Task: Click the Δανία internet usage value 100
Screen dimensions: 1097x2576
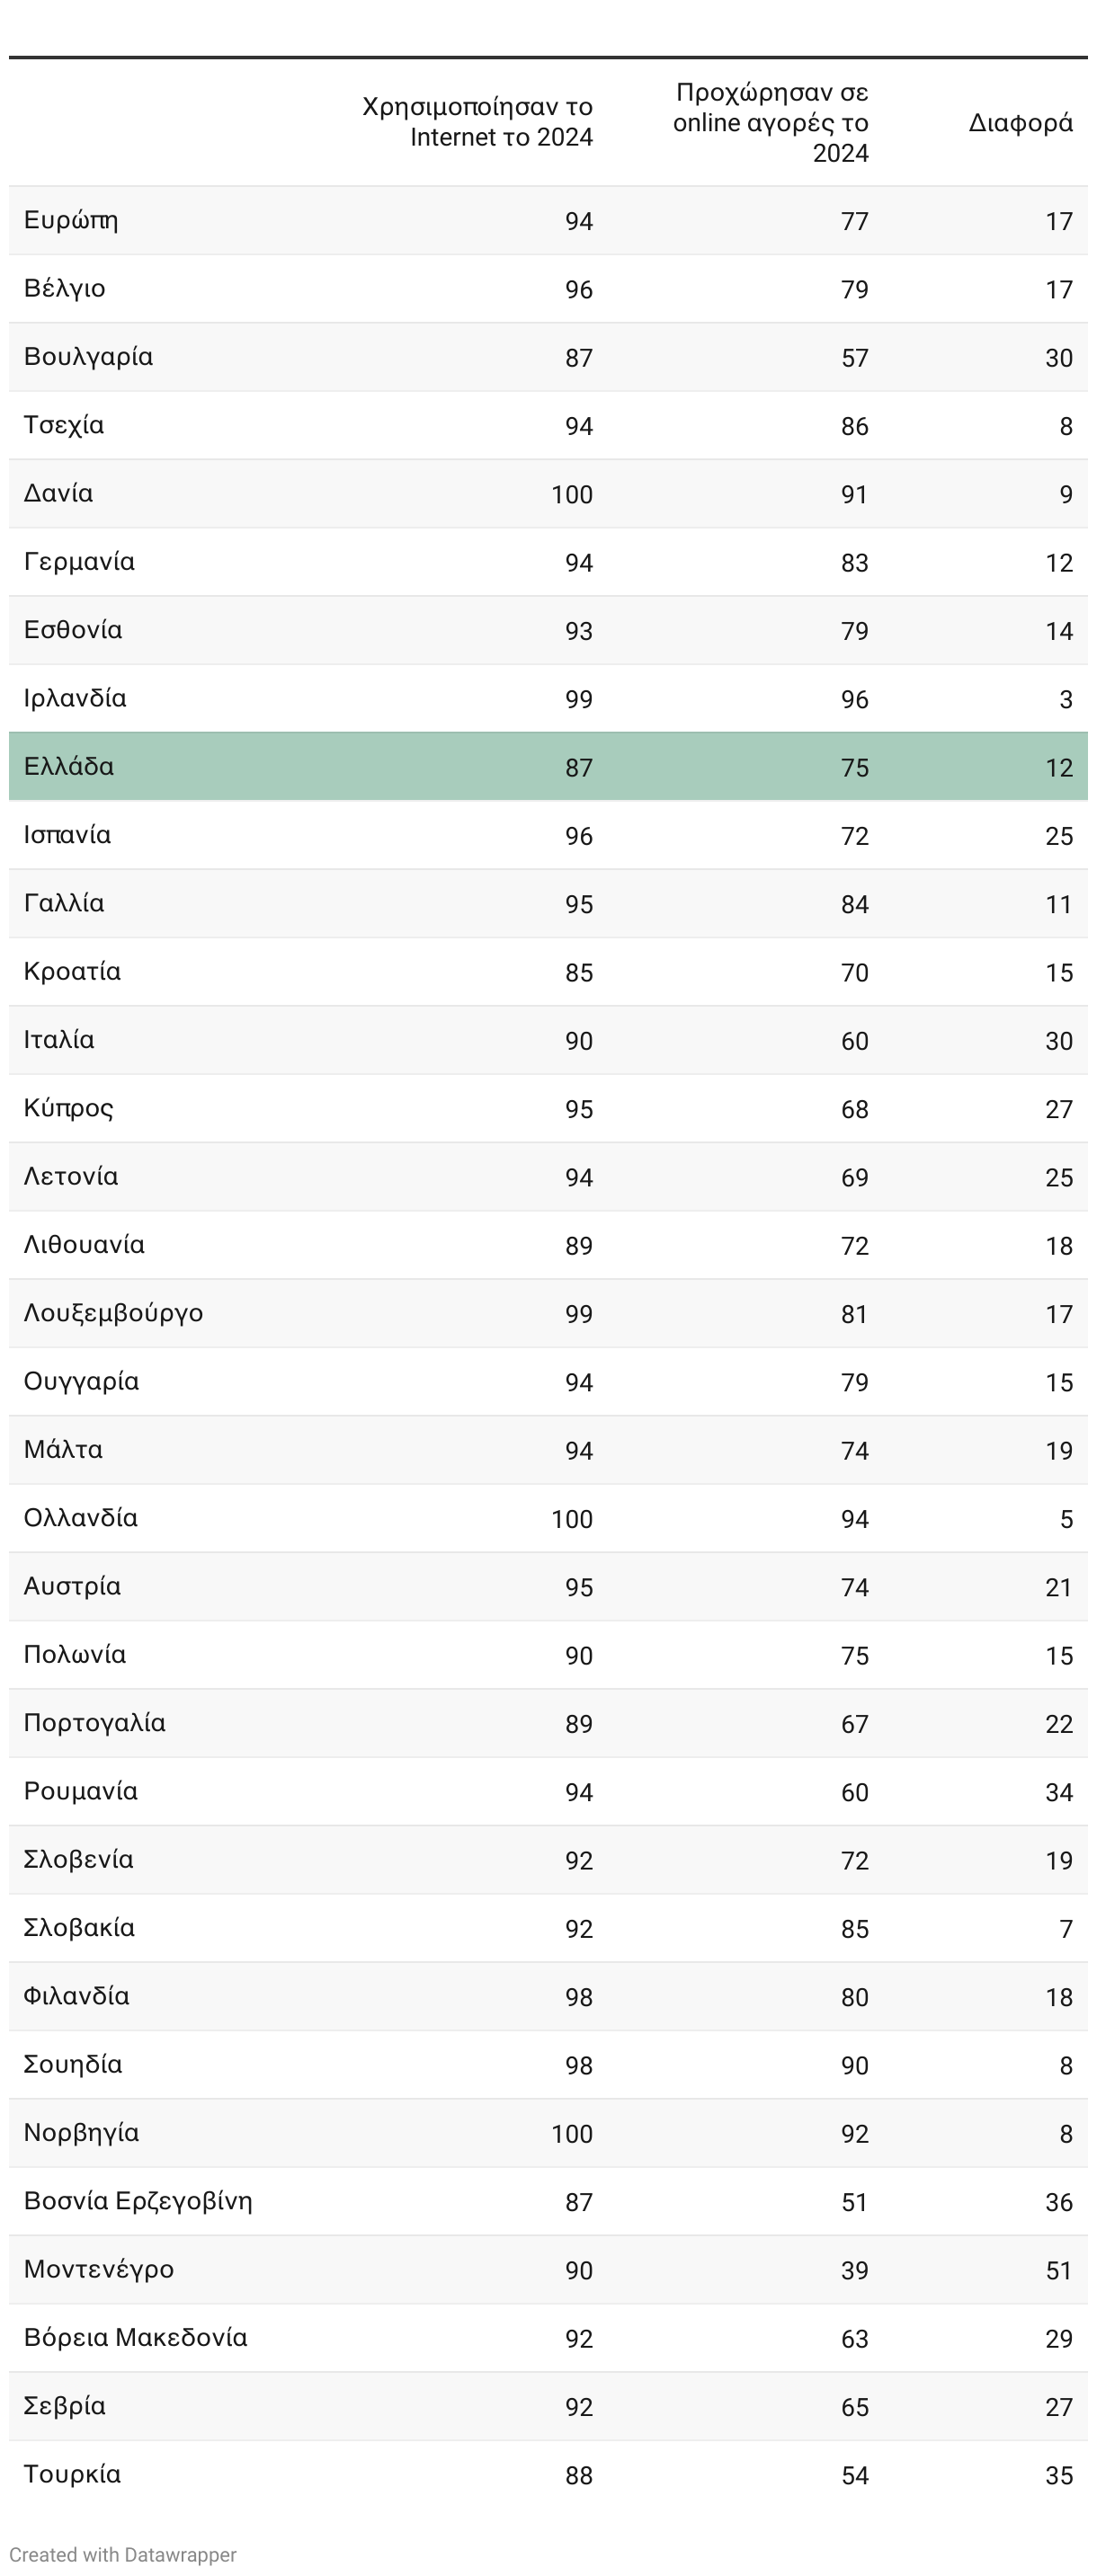Action: (x=572, y=494)
